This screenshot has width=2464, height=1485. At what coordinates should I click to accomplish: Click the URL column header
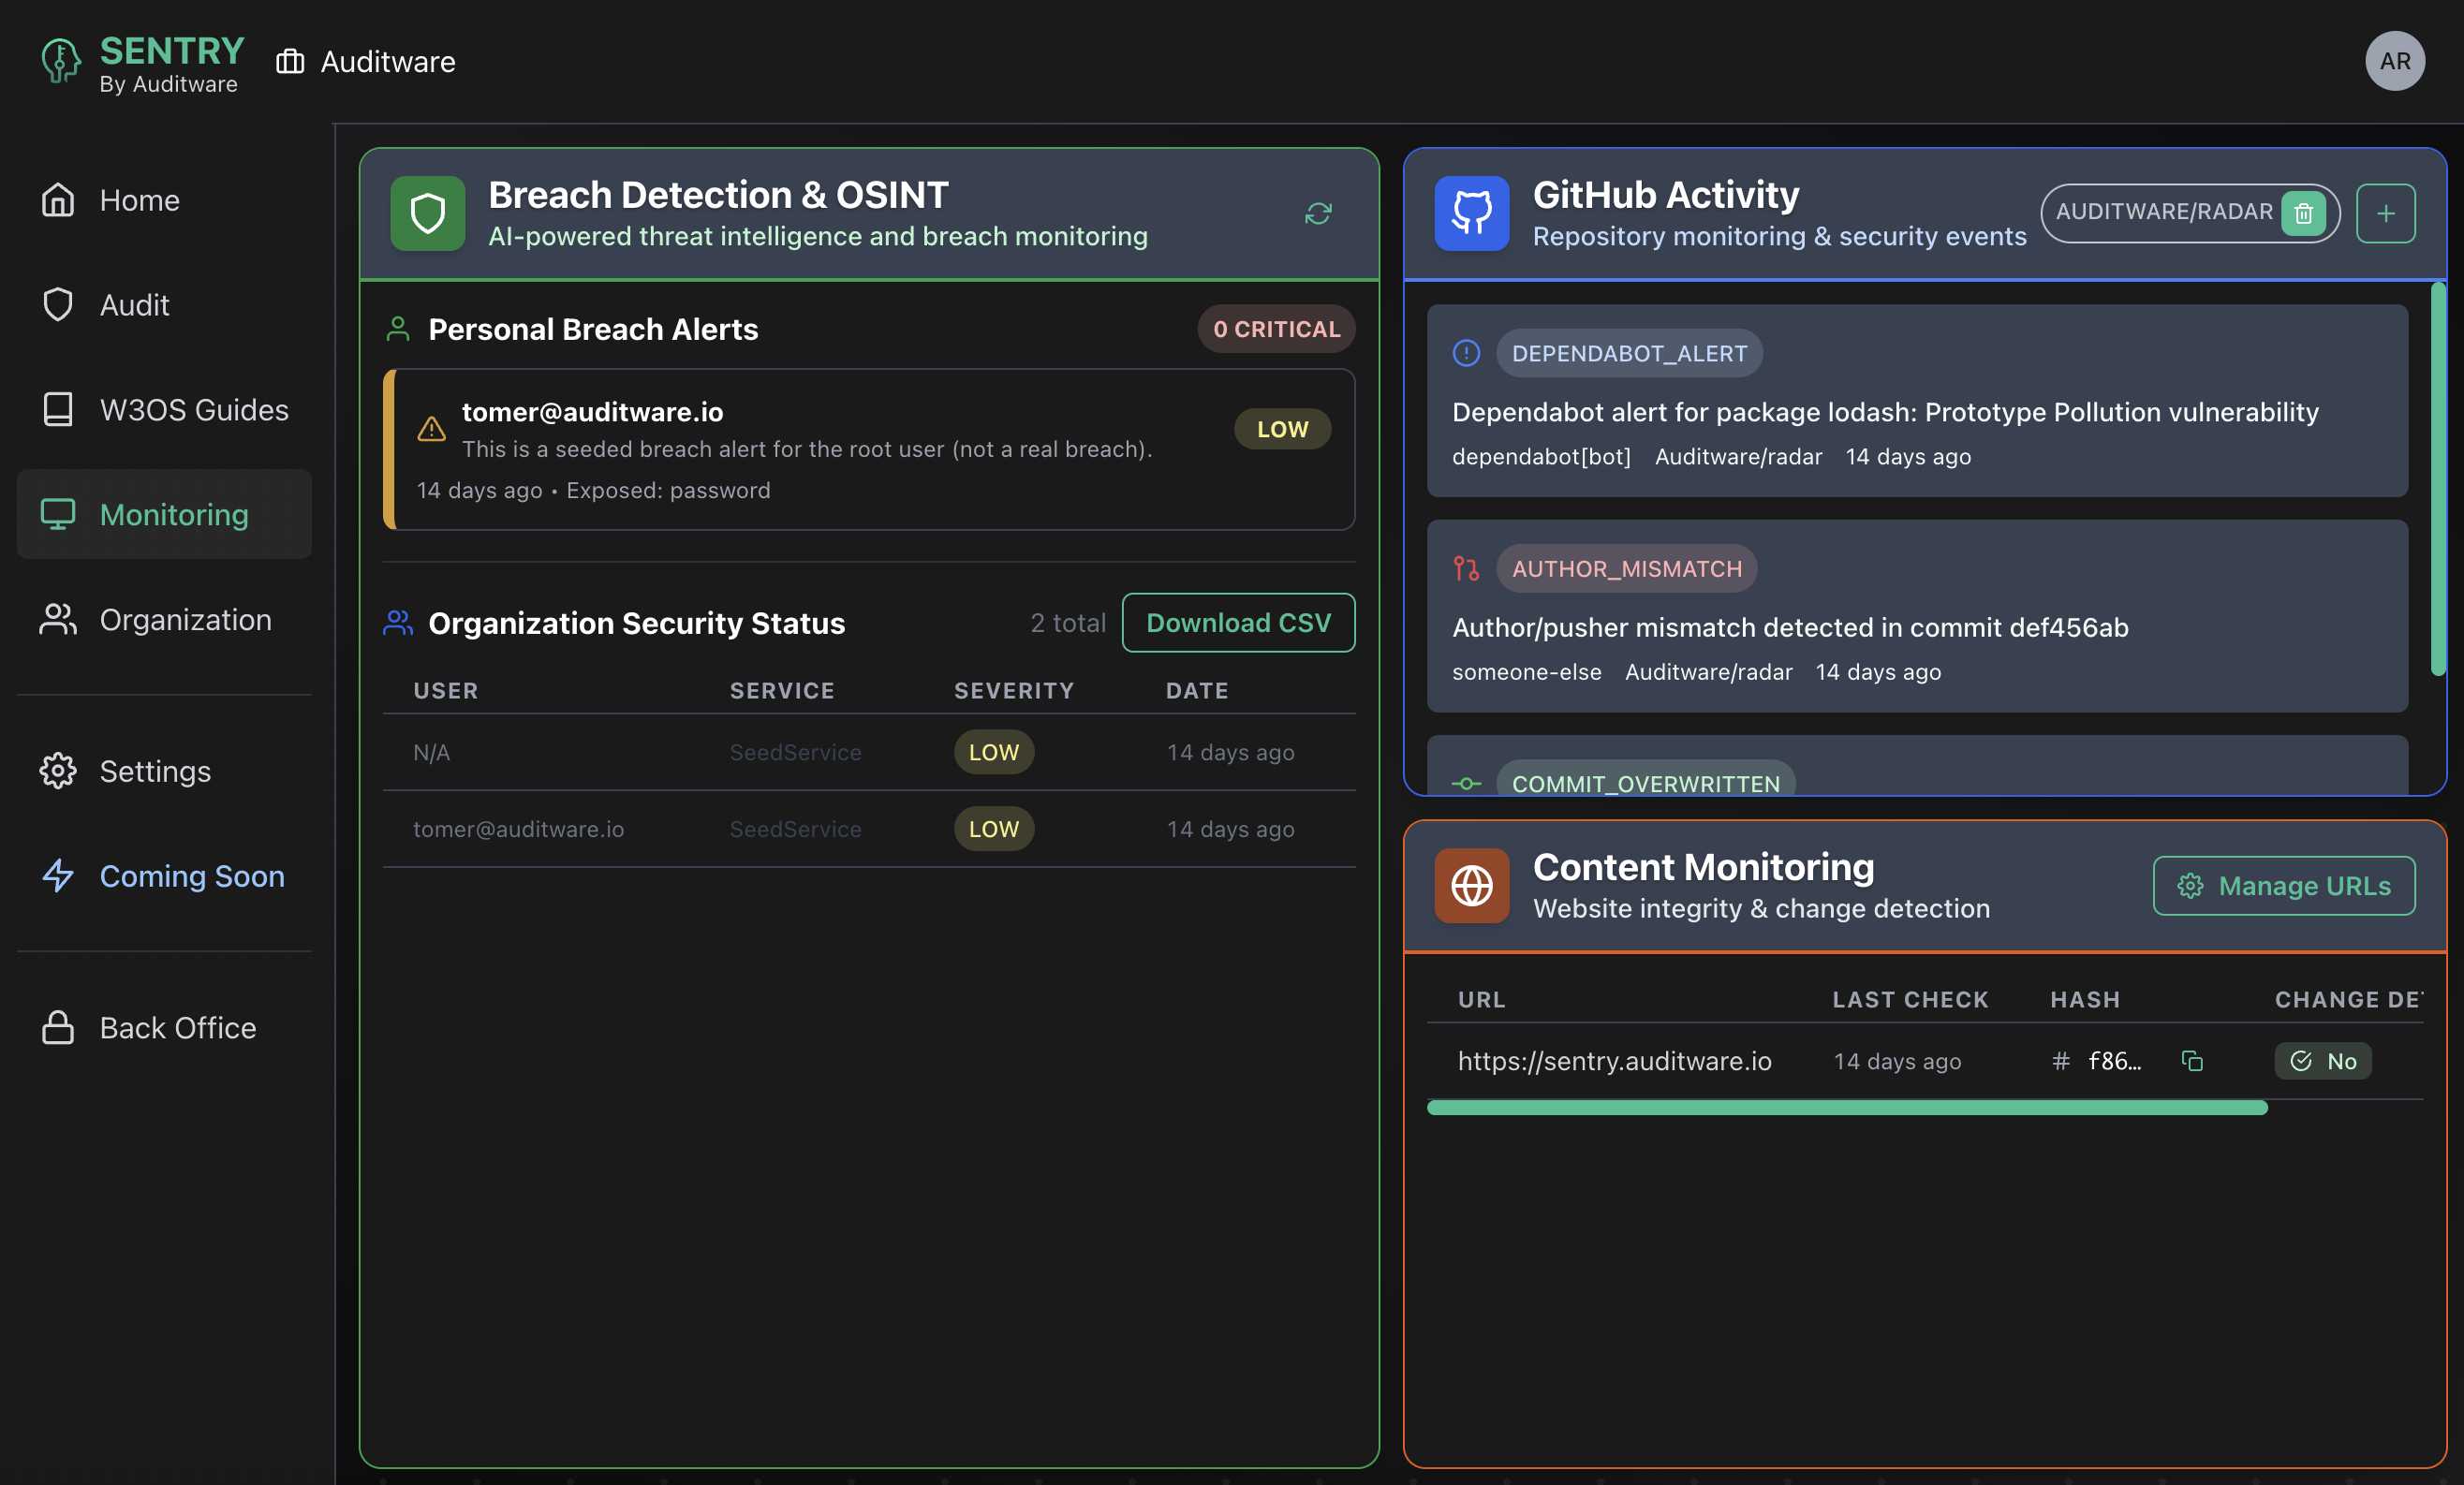coord(1481,1000)
